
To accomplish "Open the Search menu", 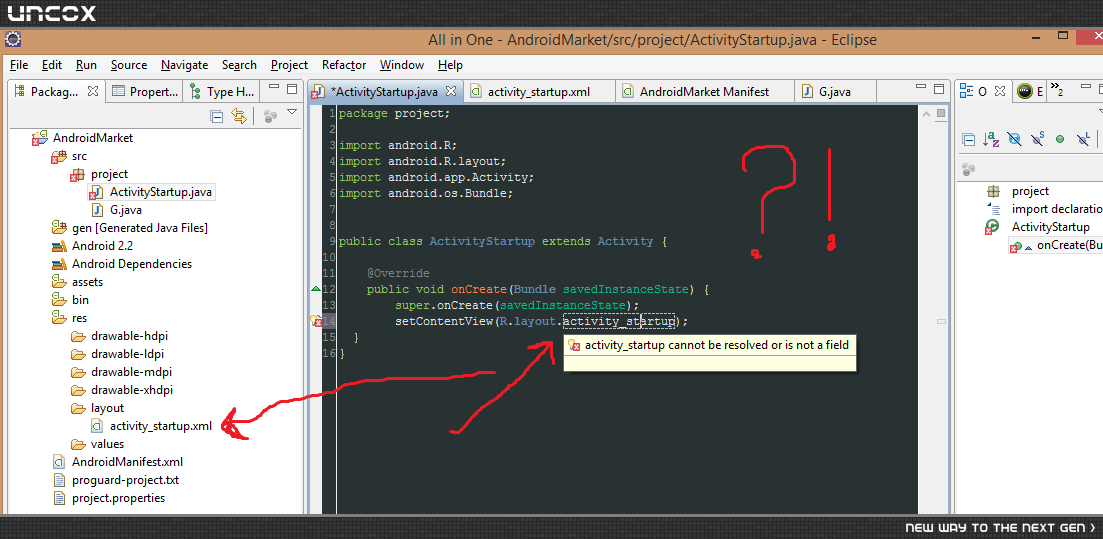I will click(x=239, y=65).
